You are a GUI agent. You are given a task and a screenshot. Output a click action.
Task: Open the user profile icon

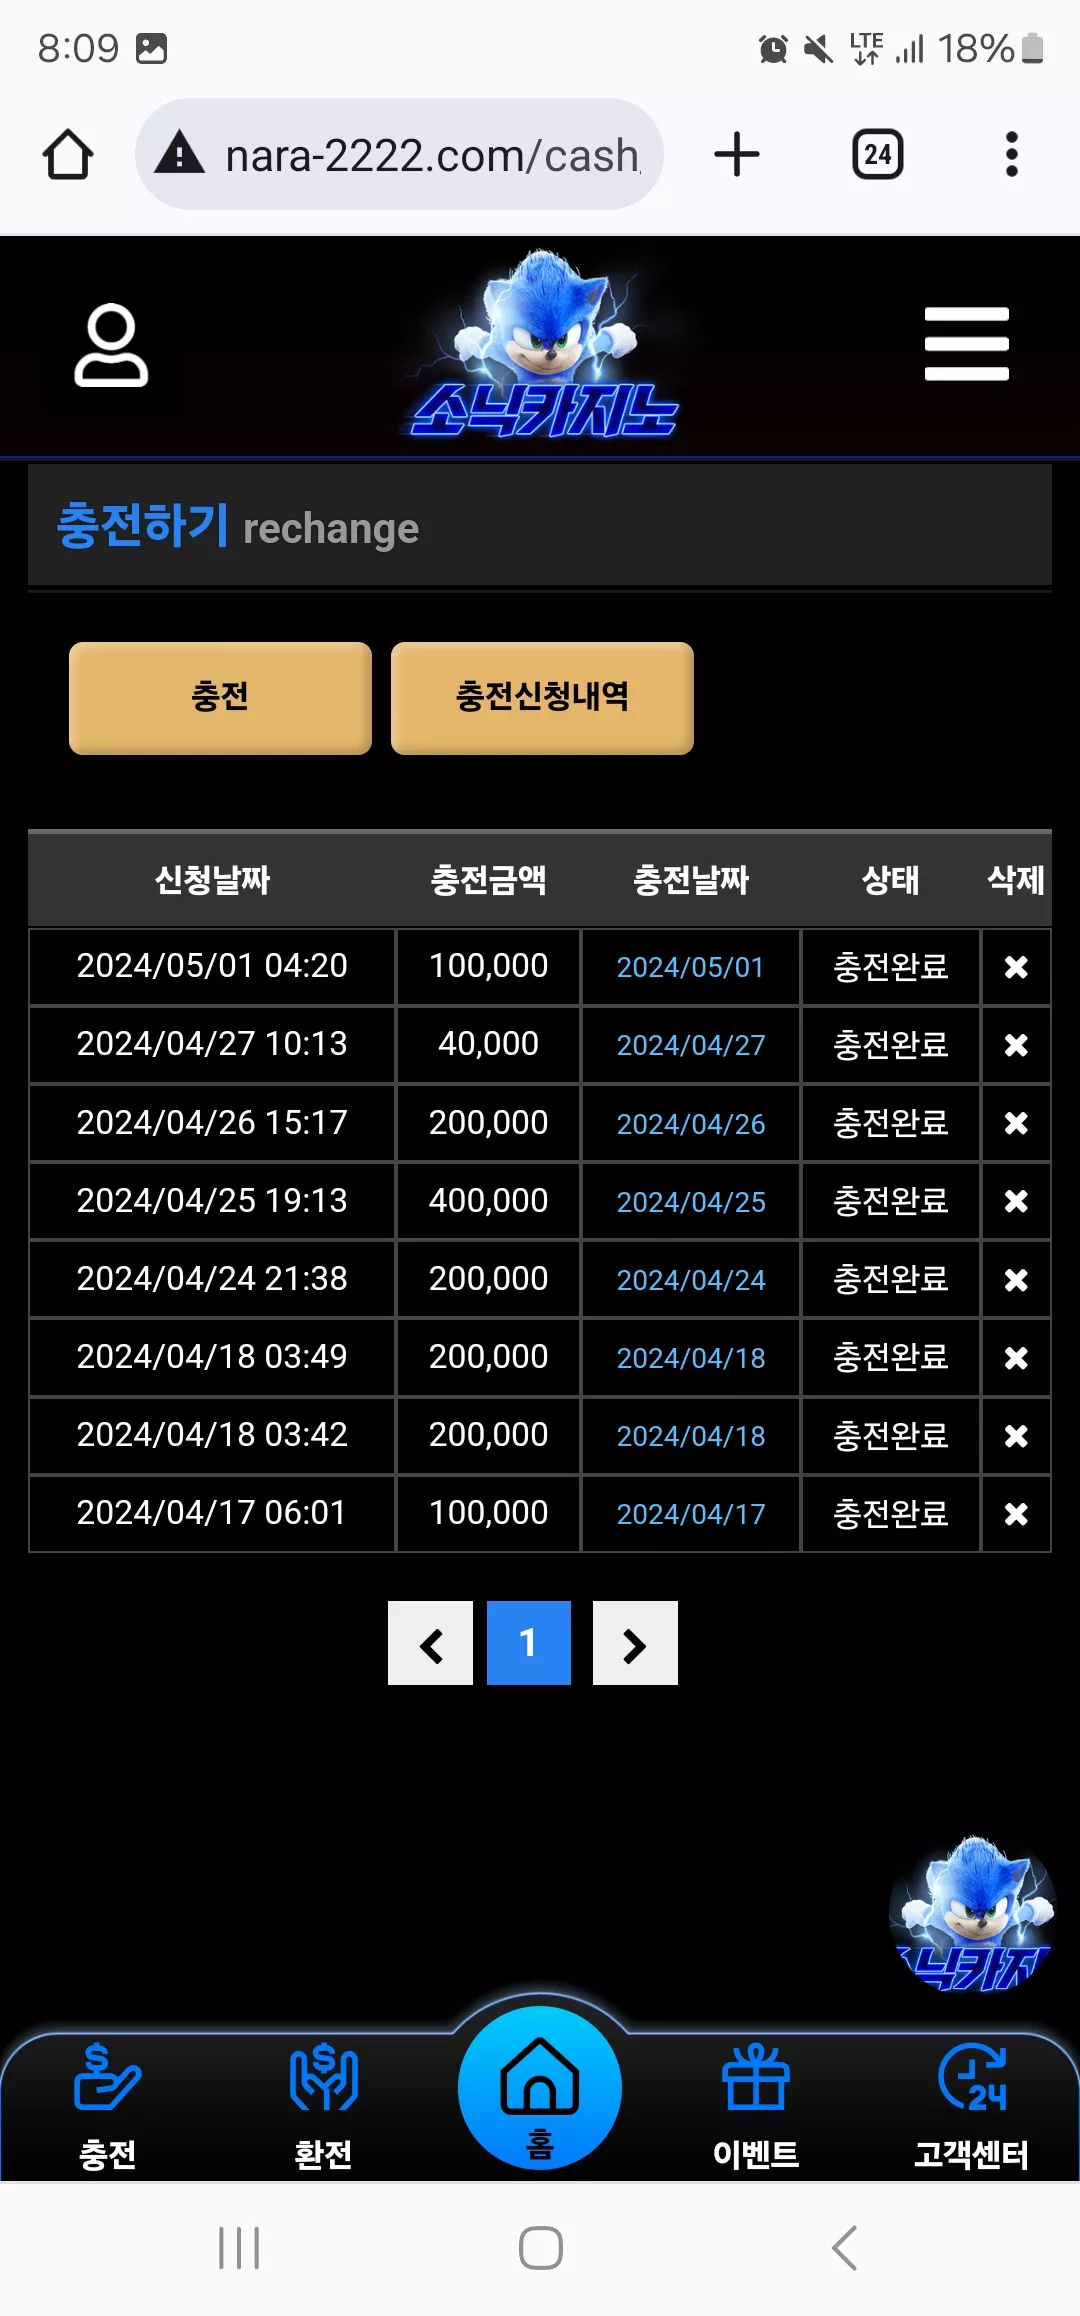(111, 344)
